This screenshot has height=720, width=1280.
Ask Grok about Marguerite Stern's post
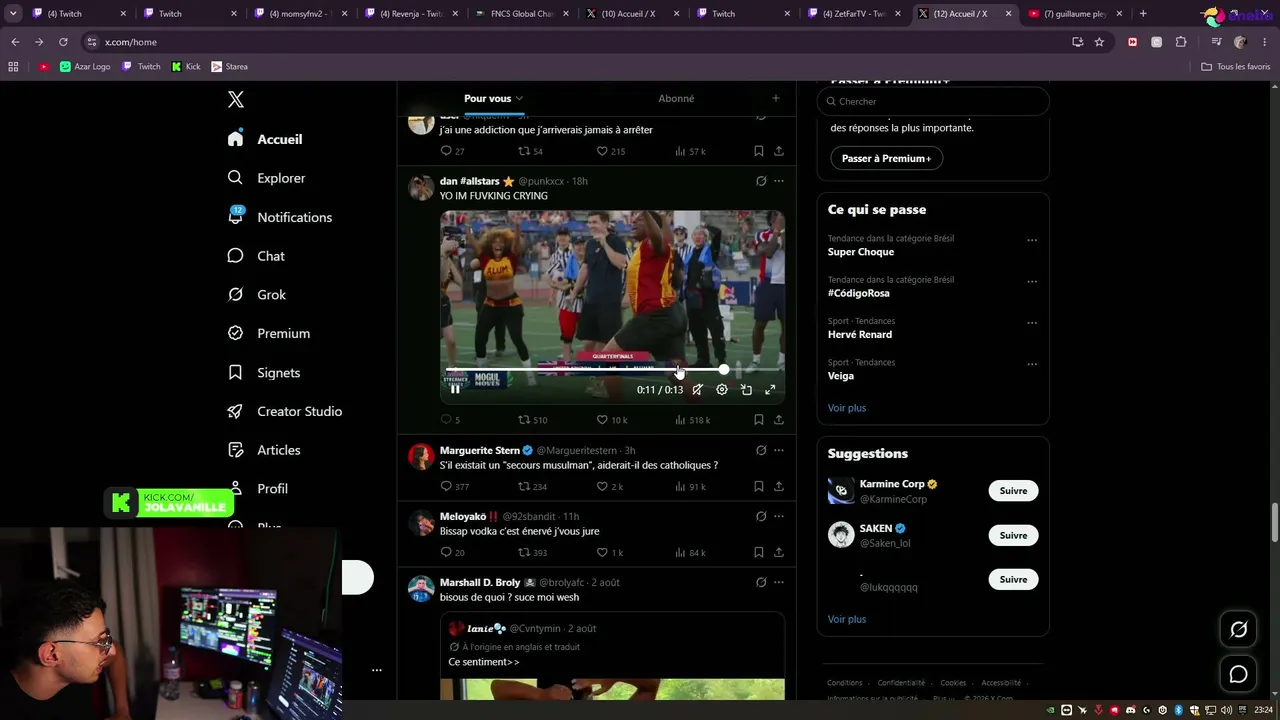[x=761, y=450]
